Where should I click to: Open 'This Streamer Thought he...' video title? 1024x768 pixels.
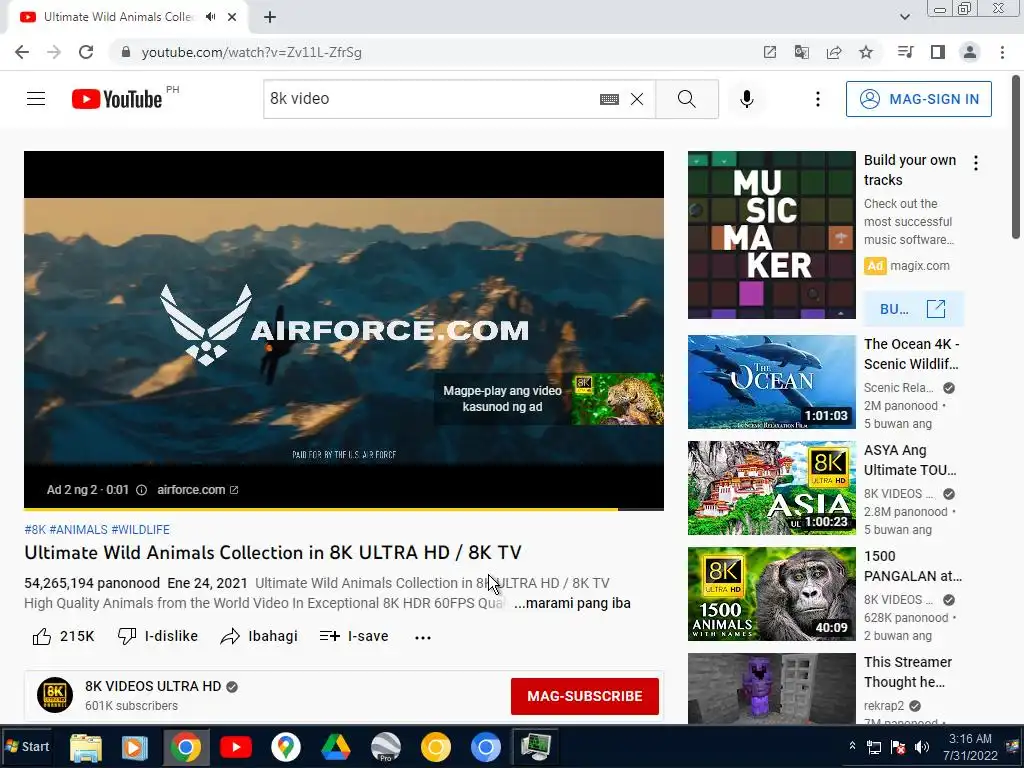click(908, 672)
